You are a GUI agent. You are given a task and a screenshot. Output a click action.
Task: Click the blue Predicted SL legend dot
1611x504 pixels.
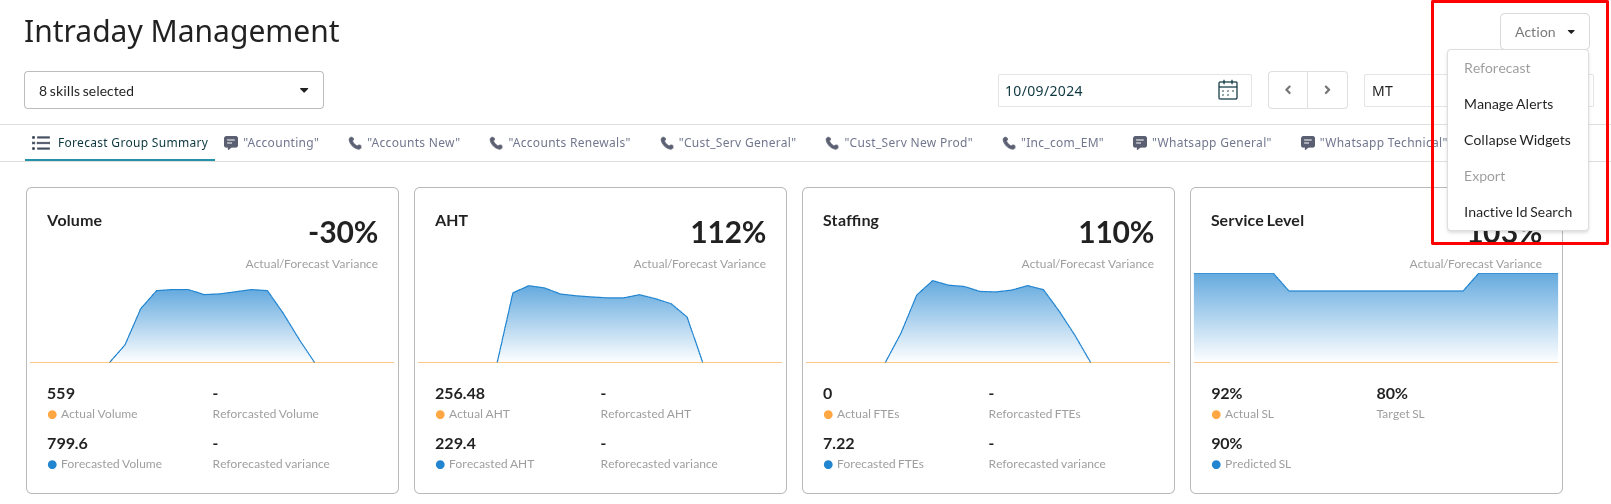coord(1216,464)
